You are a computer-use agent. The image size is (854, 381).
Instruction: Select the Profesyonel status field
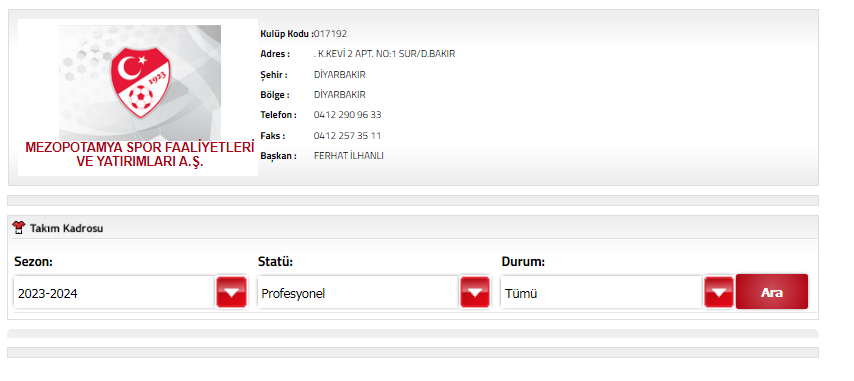(358, 293)
